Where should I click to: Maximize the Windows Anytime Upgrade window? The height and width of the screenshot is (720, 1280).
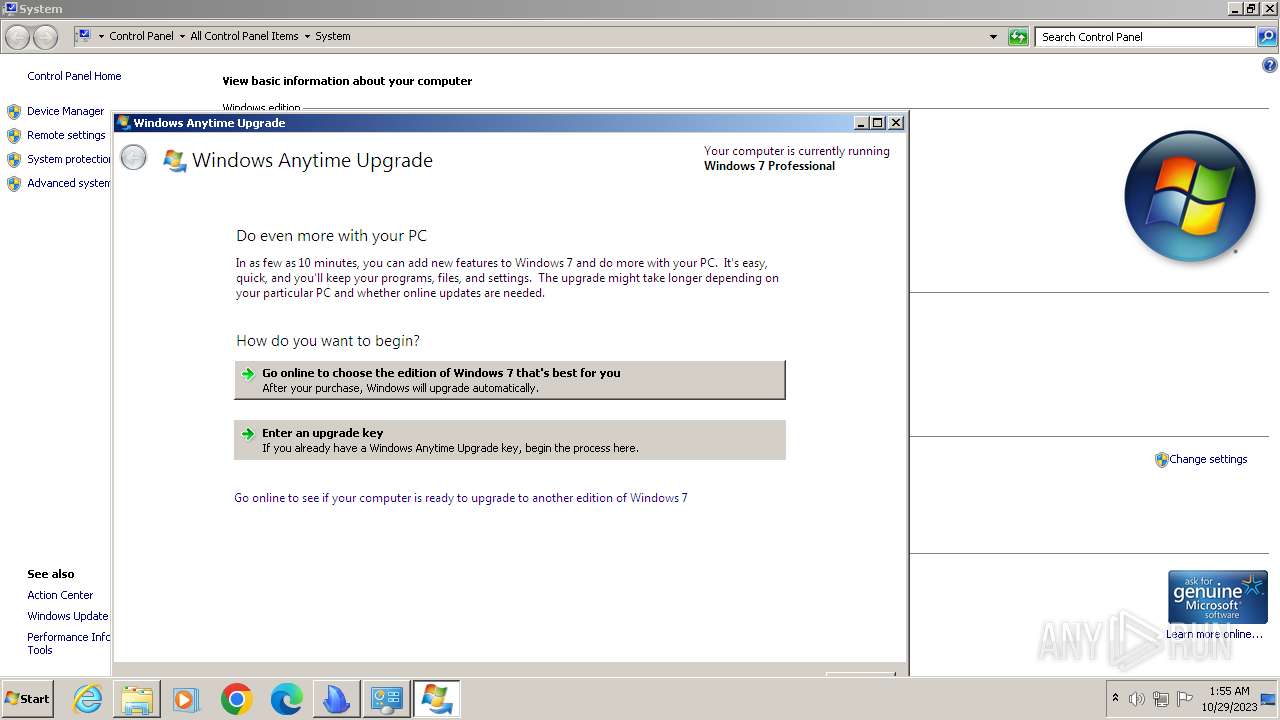878,122
